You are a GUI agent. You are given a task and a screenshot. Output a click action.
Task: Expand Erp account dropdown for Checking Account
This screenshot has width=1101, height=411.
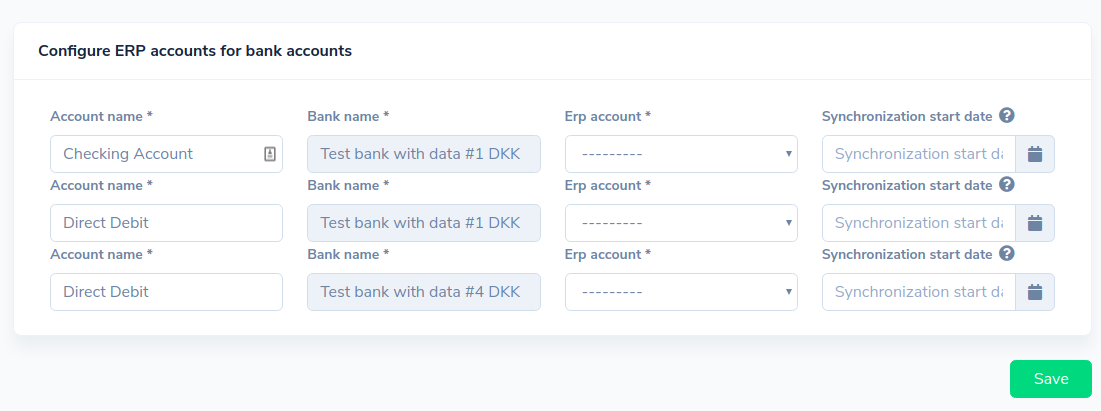click(681, 154)
